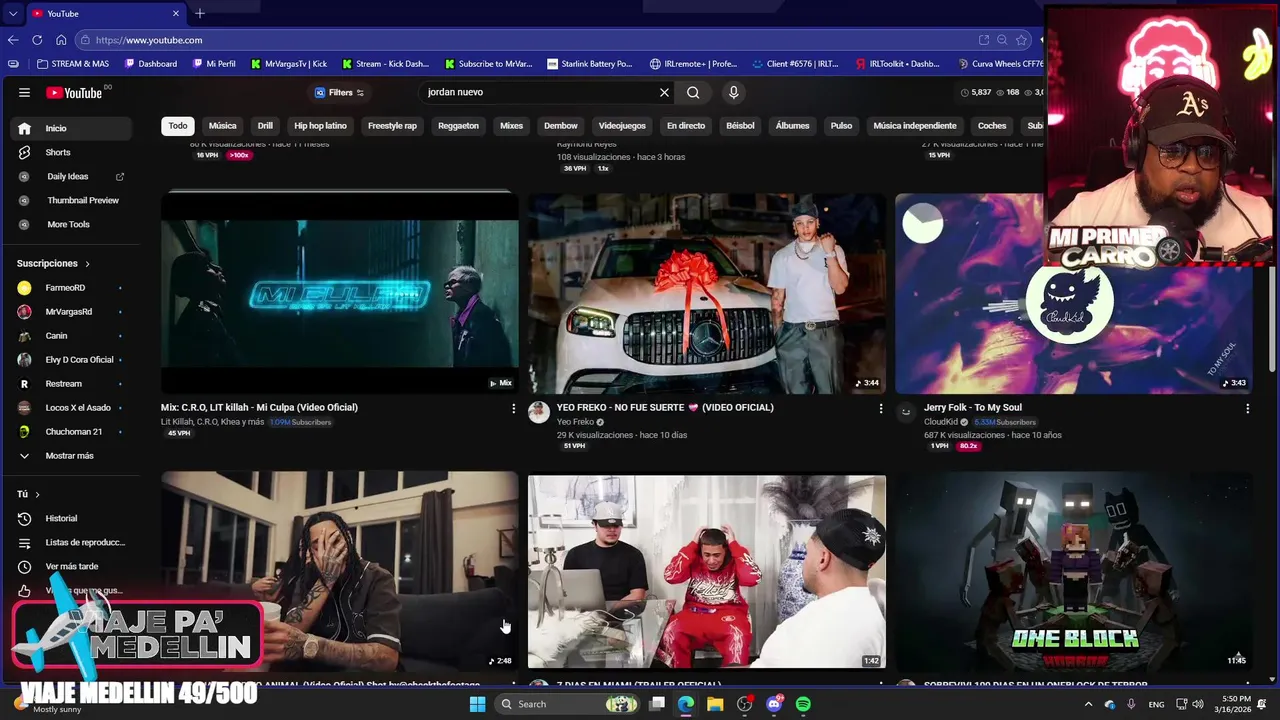
Task: Click Yeo Freko channel name
Action: (575, 422)
